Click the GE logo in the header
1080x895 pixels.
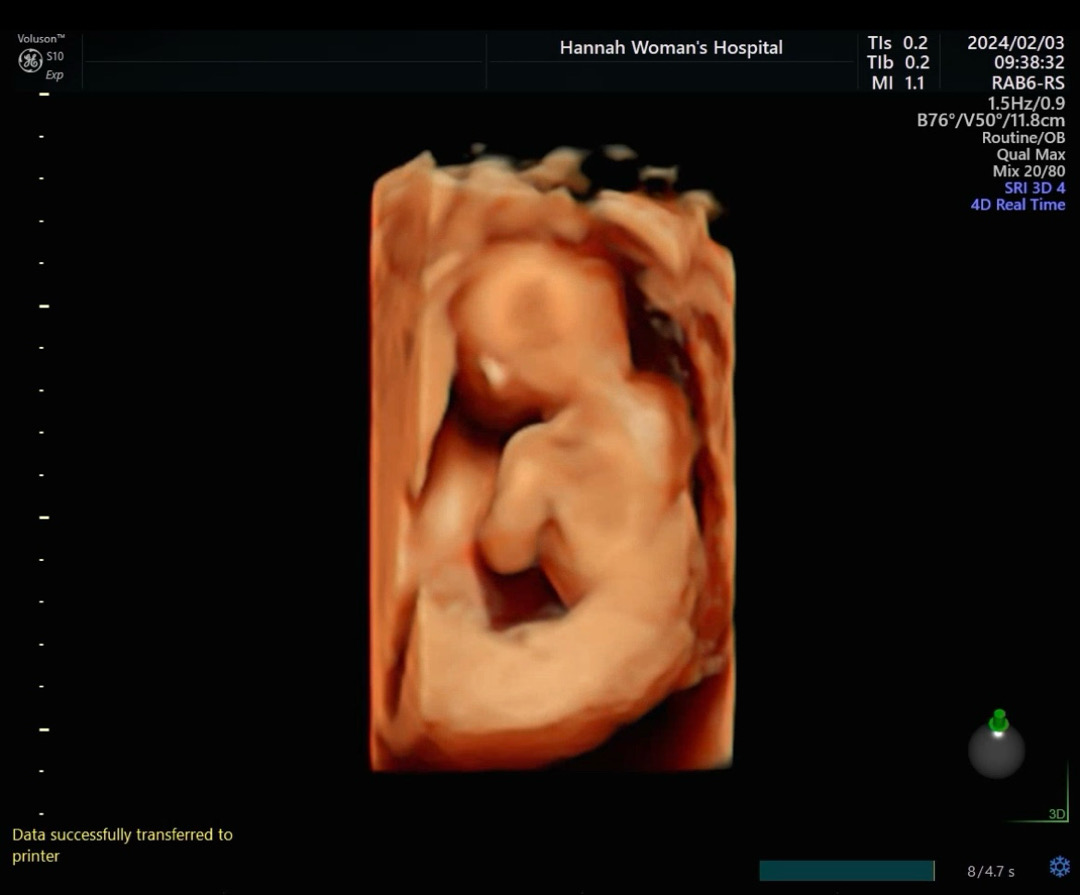tap(30, 61)
